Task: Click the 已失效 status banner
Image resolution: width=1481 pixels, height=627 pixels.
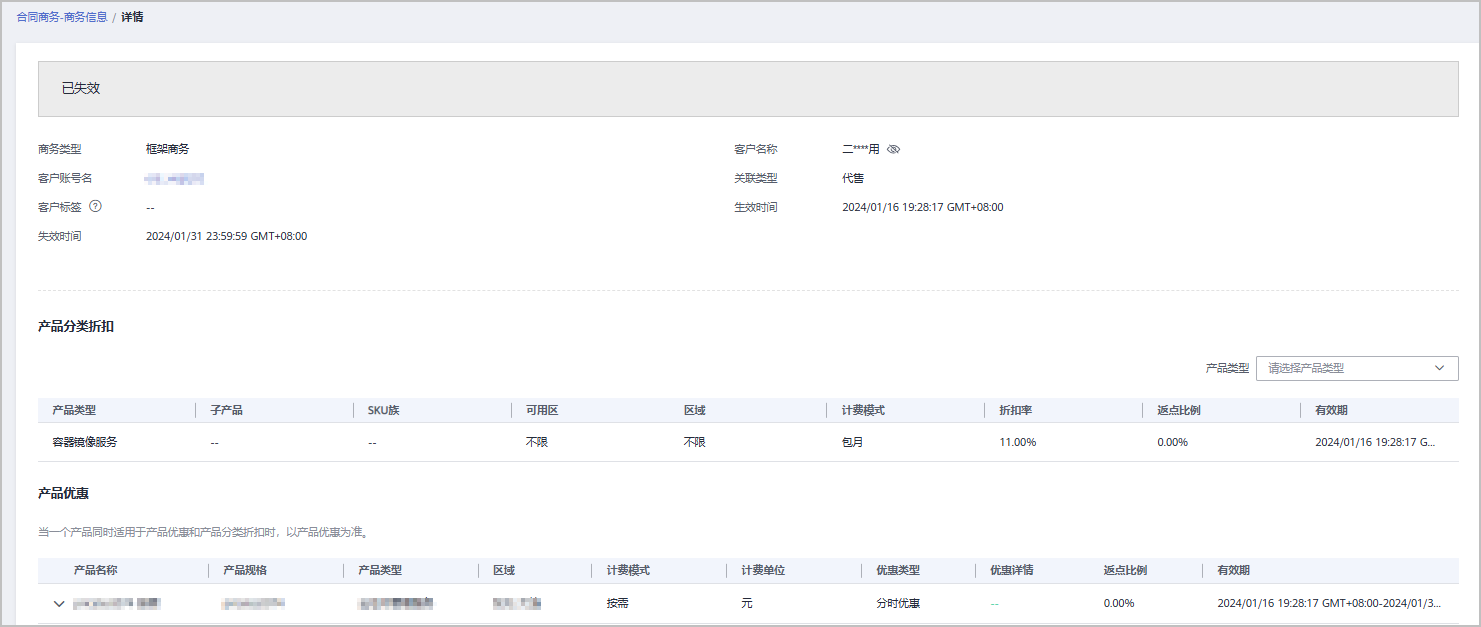Action: [x=81, y=88]
